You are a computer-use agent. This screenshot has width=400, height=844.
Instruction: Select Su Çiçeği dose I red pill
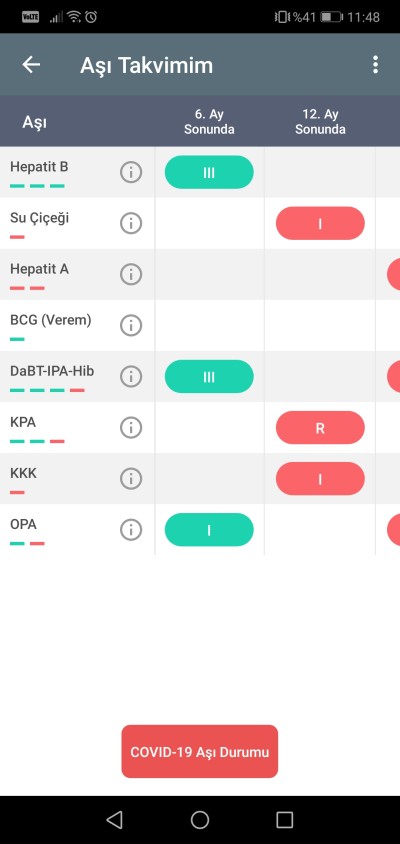click(320, 223)
